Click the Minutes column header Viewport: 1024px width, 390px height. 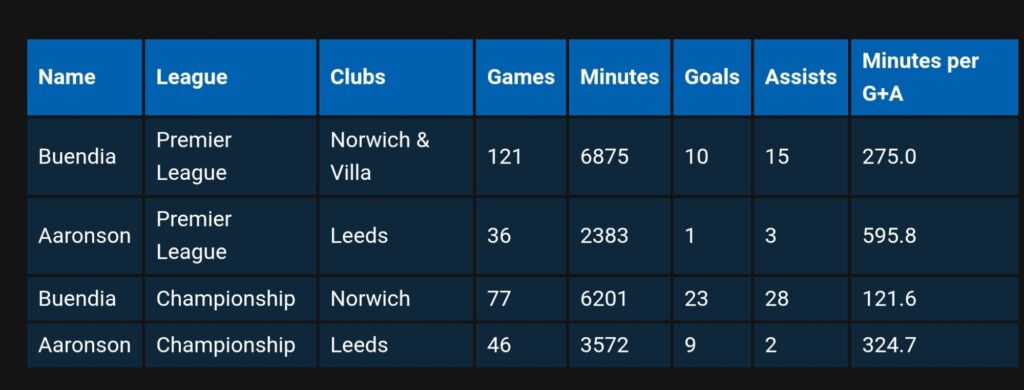click(619, 77)
